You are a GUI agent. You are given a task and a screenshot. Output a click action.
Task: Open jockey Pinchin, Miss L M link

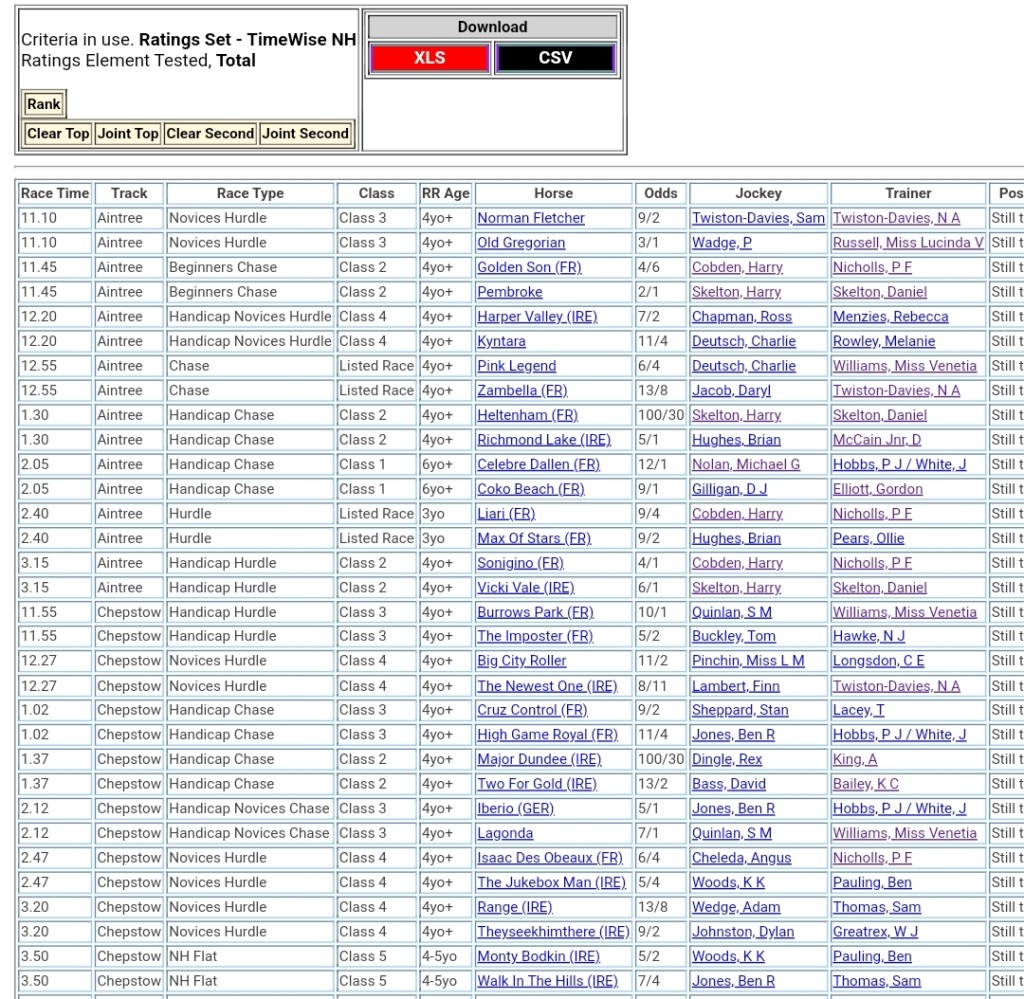tap(748, 661)
